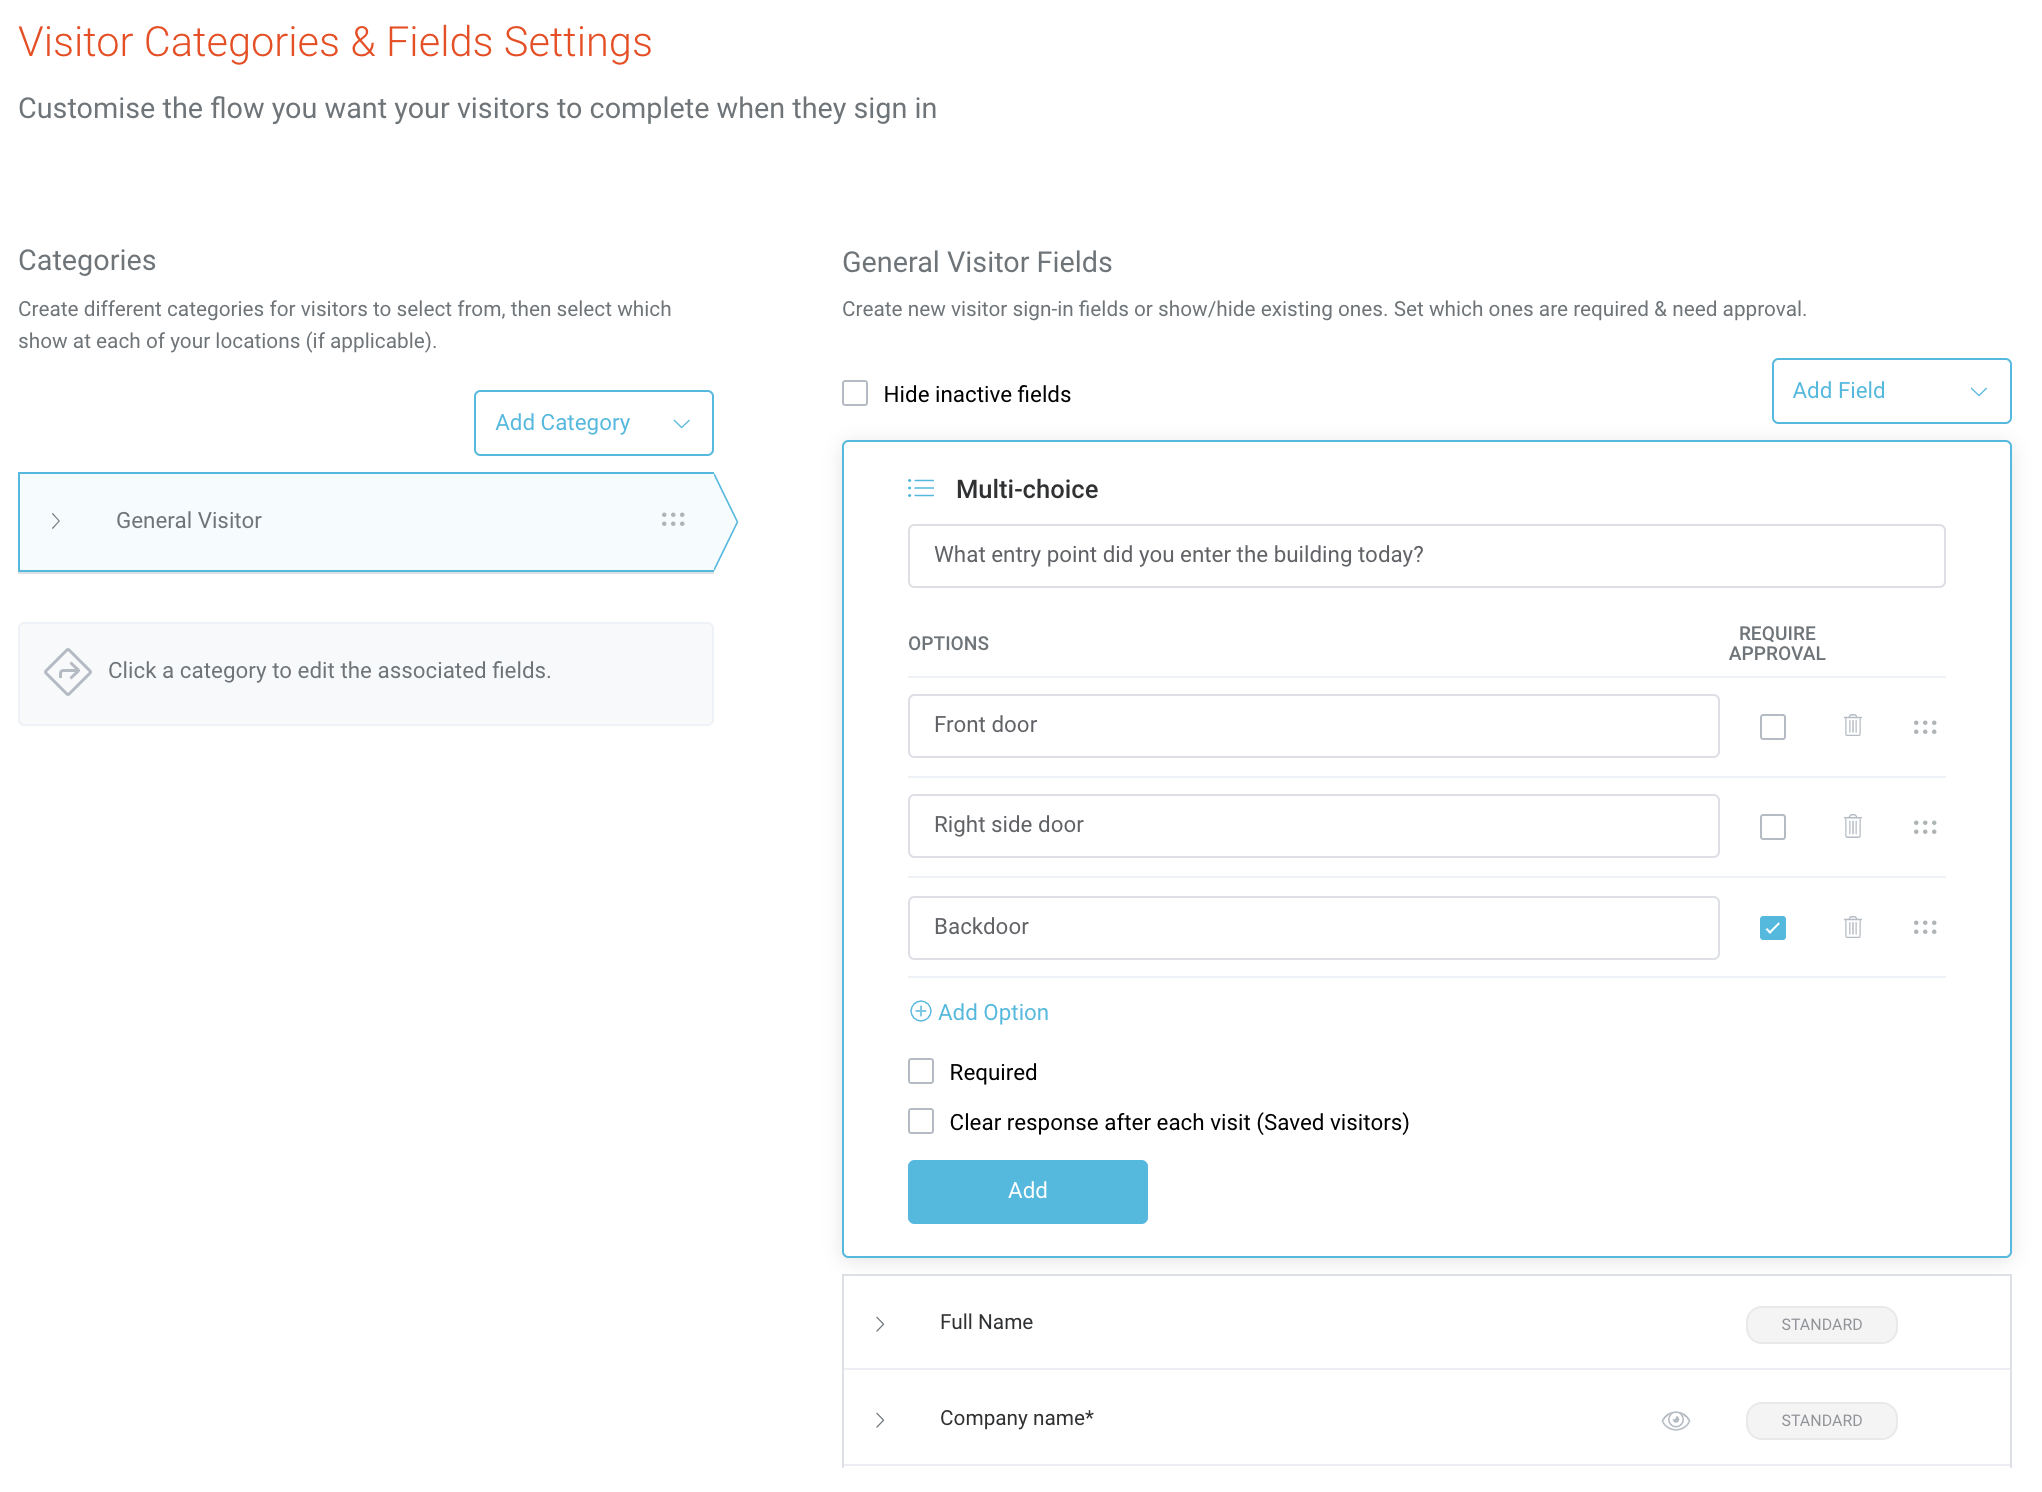Select the General Visitor category label
Screen dimensions: 2042x1492
(189, 520)
